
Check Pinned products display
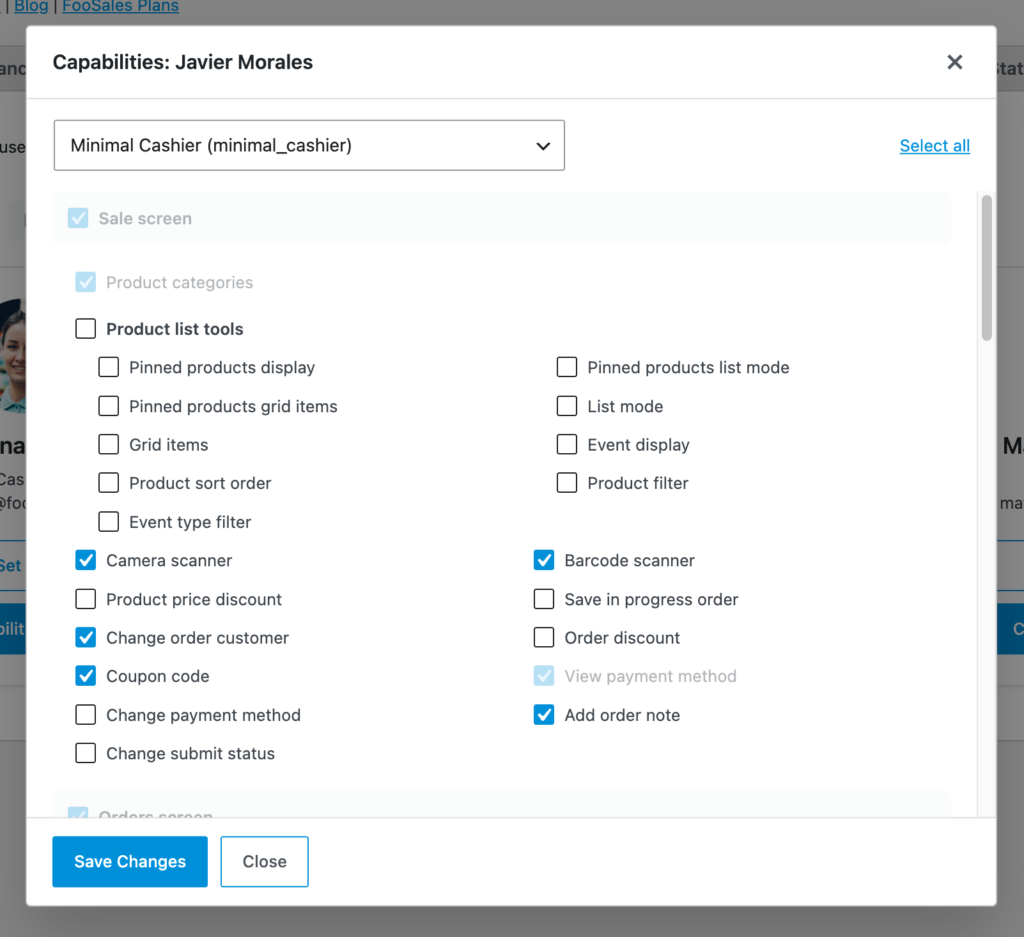(108, 367)
